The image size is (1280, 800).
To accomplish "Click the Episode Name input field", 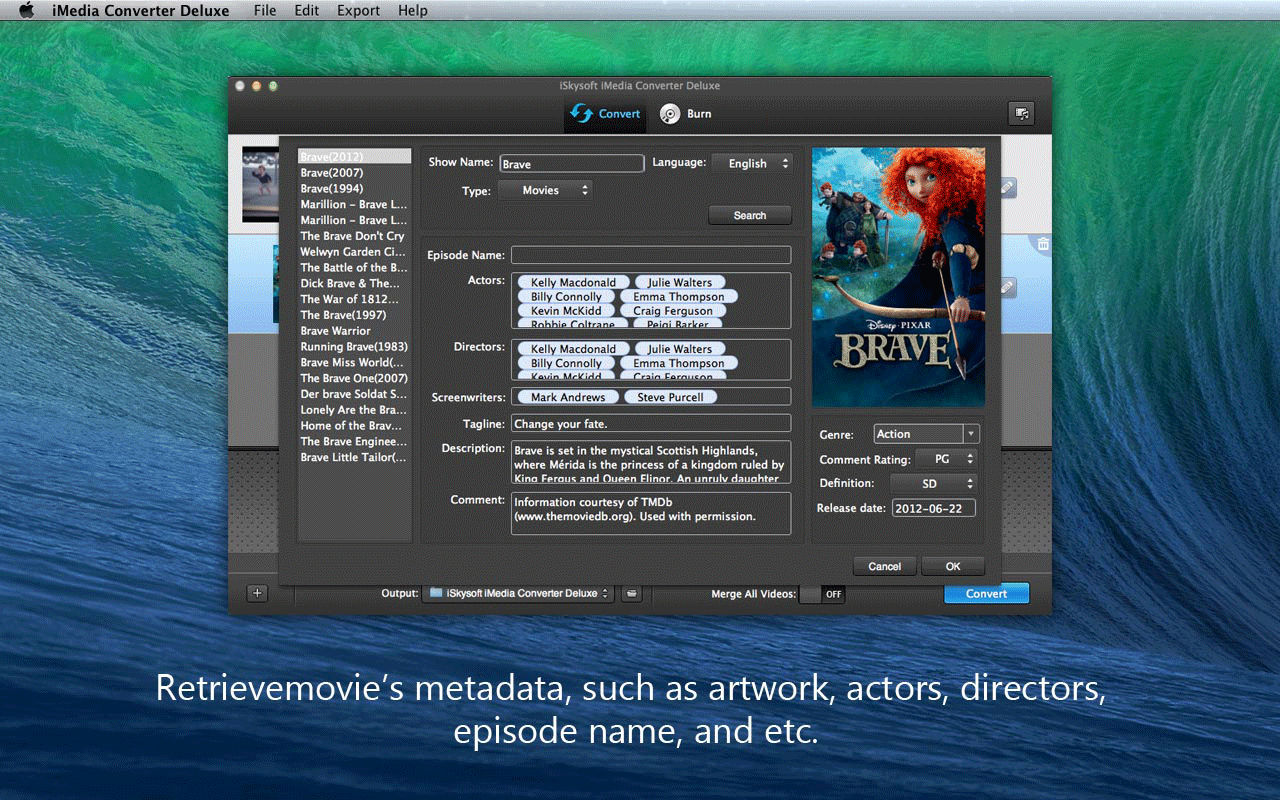I will [x=651, y=255].
